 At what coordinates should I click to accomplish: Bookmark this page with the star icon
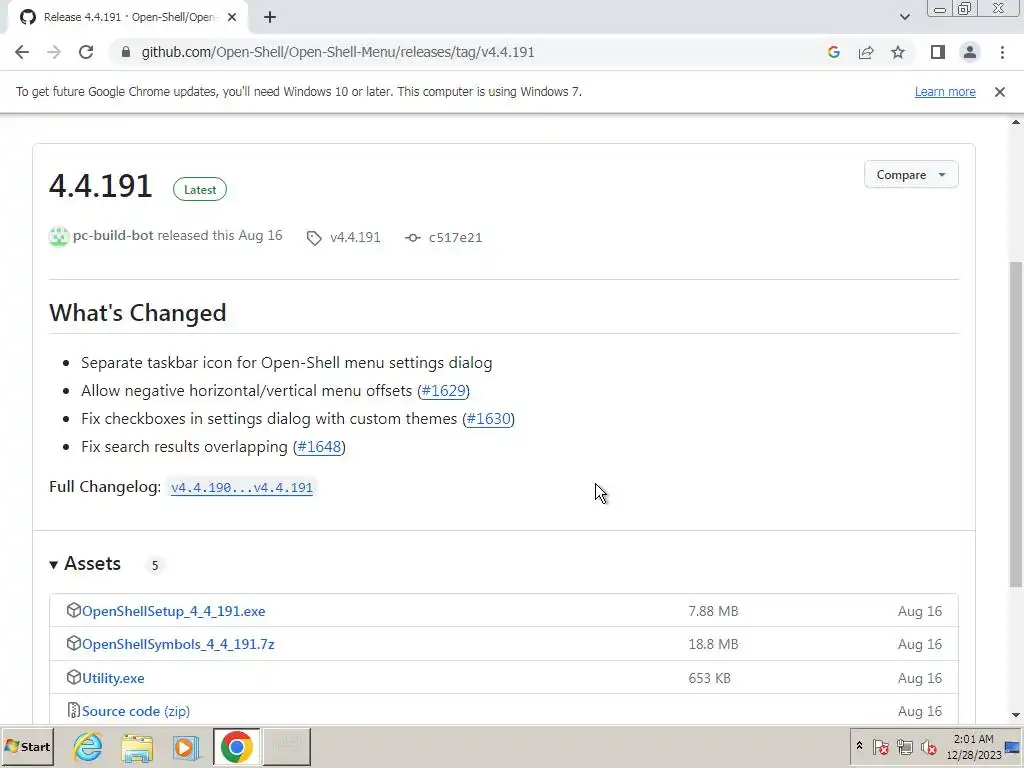pyautogui.click(x=898, y=52)
